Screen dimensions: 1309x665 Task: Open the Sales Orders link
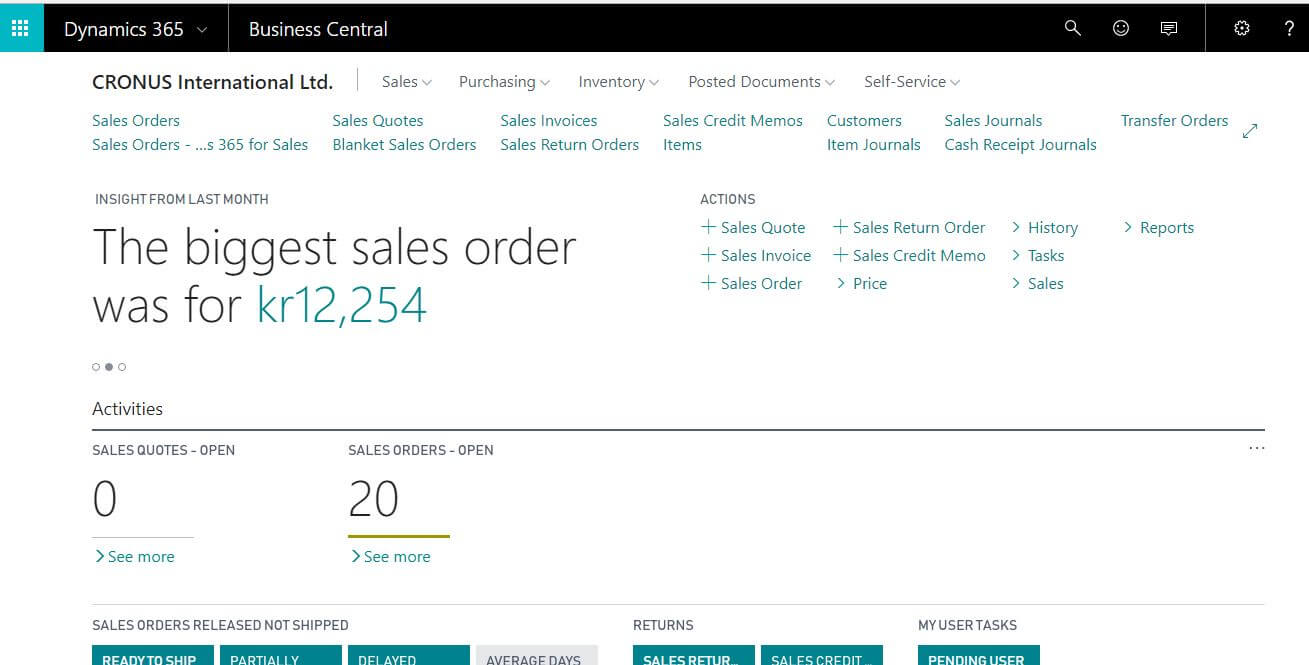pos(136,121)
